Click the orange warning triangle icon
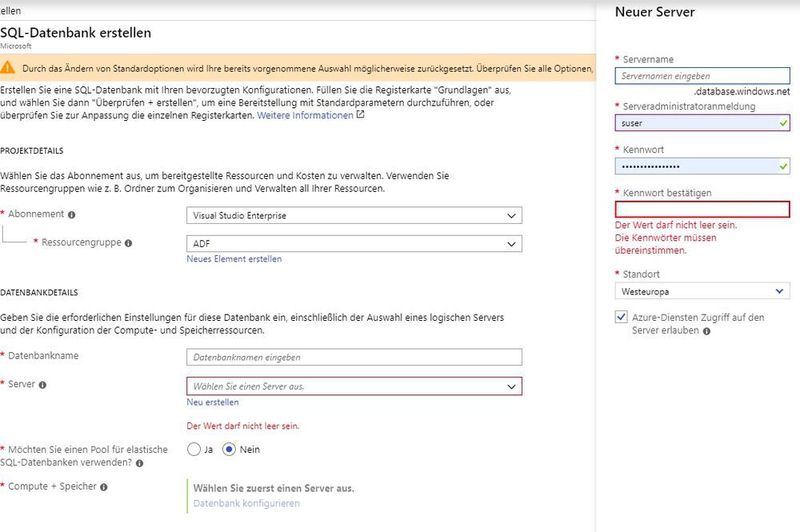The width and height of the screenshot is (800, 532). coord(9,68)
